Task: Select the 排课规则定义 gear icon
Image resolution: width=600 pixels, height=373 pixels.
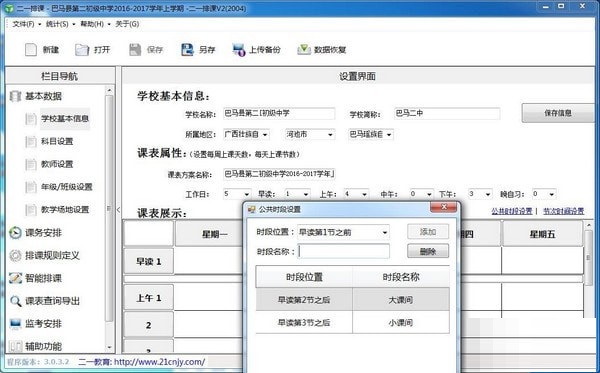Action: (x=15, y=256)
